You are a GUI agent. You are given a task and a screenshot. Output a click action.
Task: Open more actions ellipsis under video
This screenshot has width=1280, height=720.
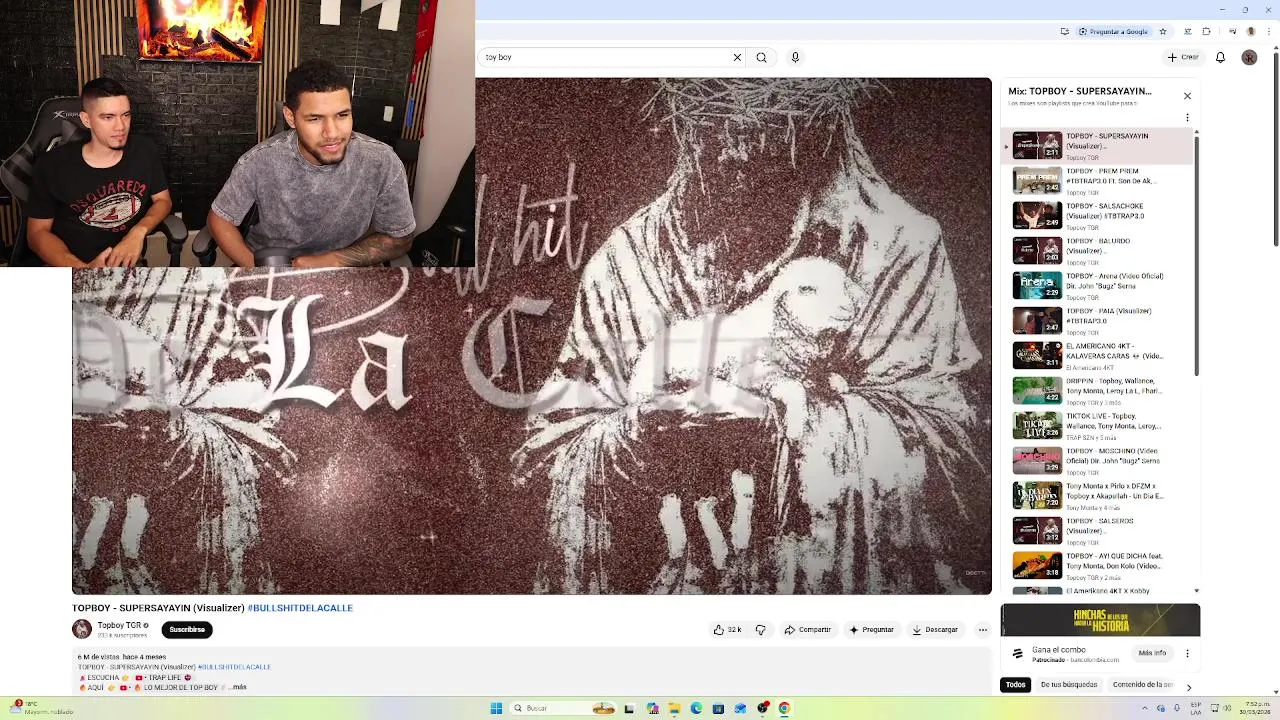click(982, 630)
